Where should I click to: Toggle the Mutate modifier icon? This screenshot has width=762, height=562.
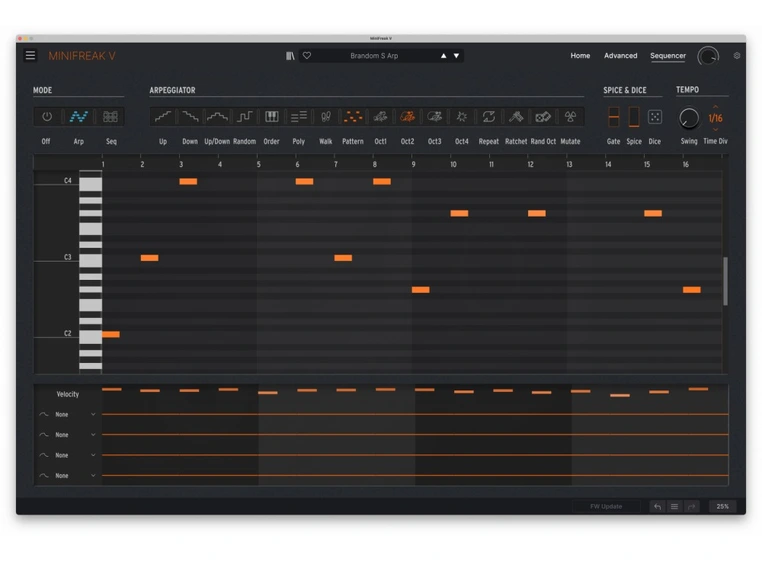570,117
